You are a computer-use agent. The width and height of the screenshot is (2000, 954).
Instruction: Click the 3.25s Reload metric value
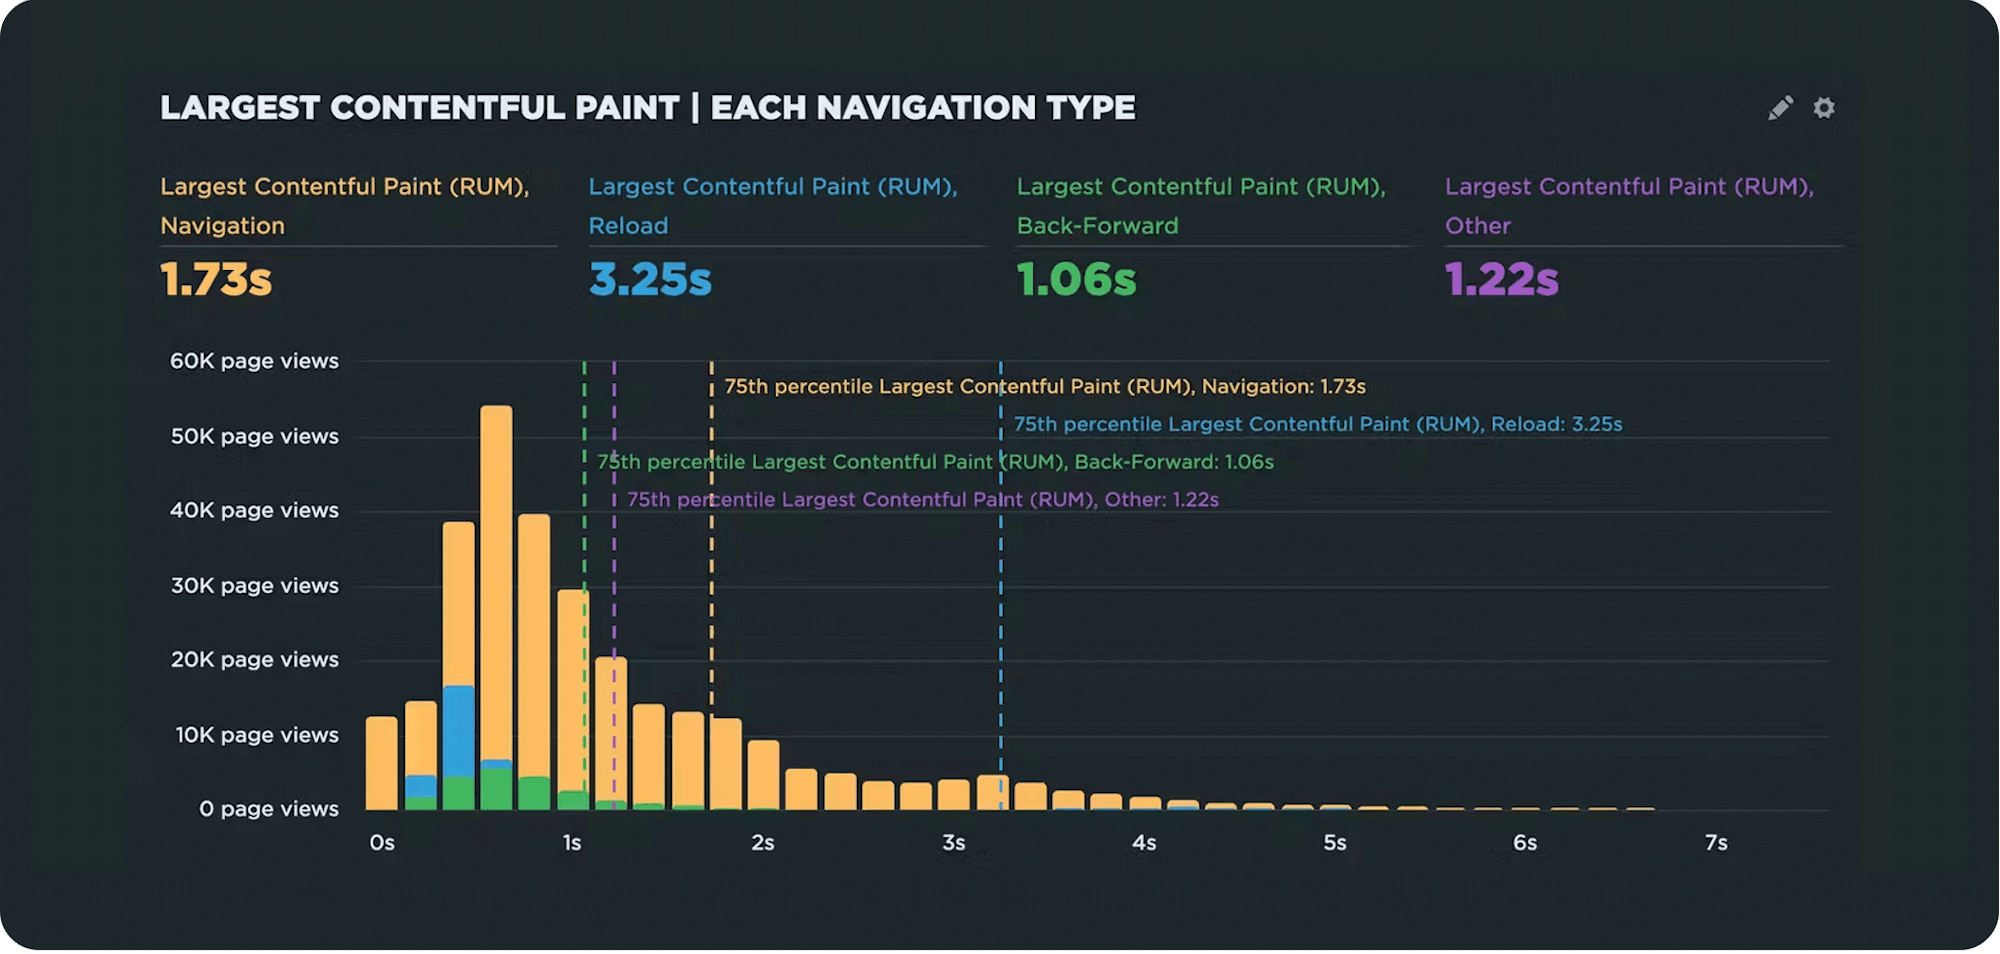pyautogui.click(x=650, y=280)
